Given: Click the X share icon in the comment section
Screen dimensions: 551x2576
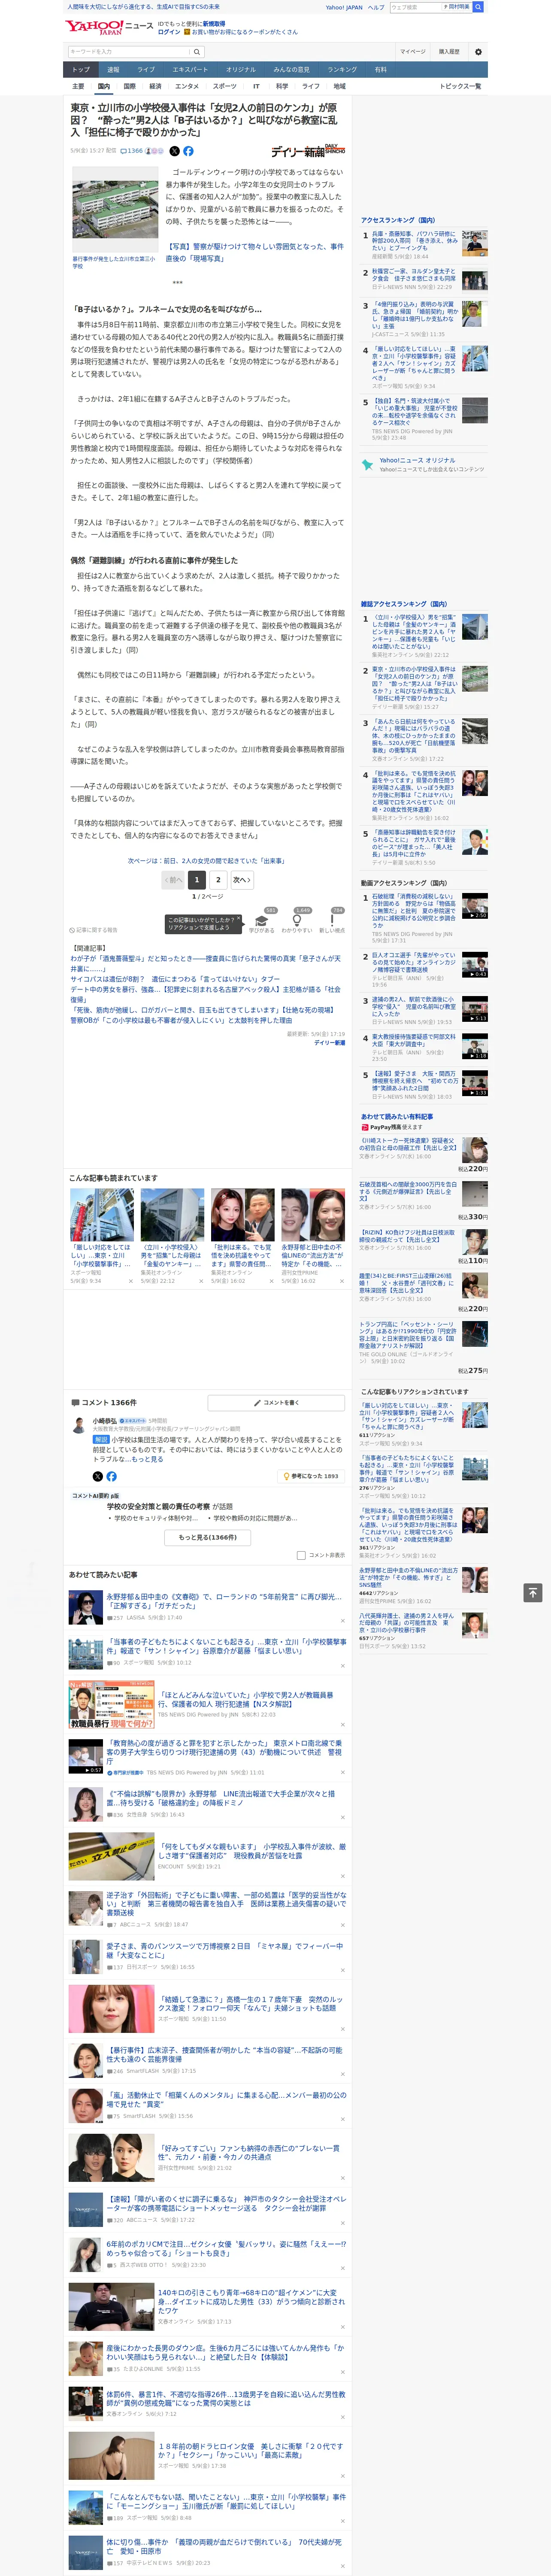Looking at the screenshot, I should click(97, 1476).
